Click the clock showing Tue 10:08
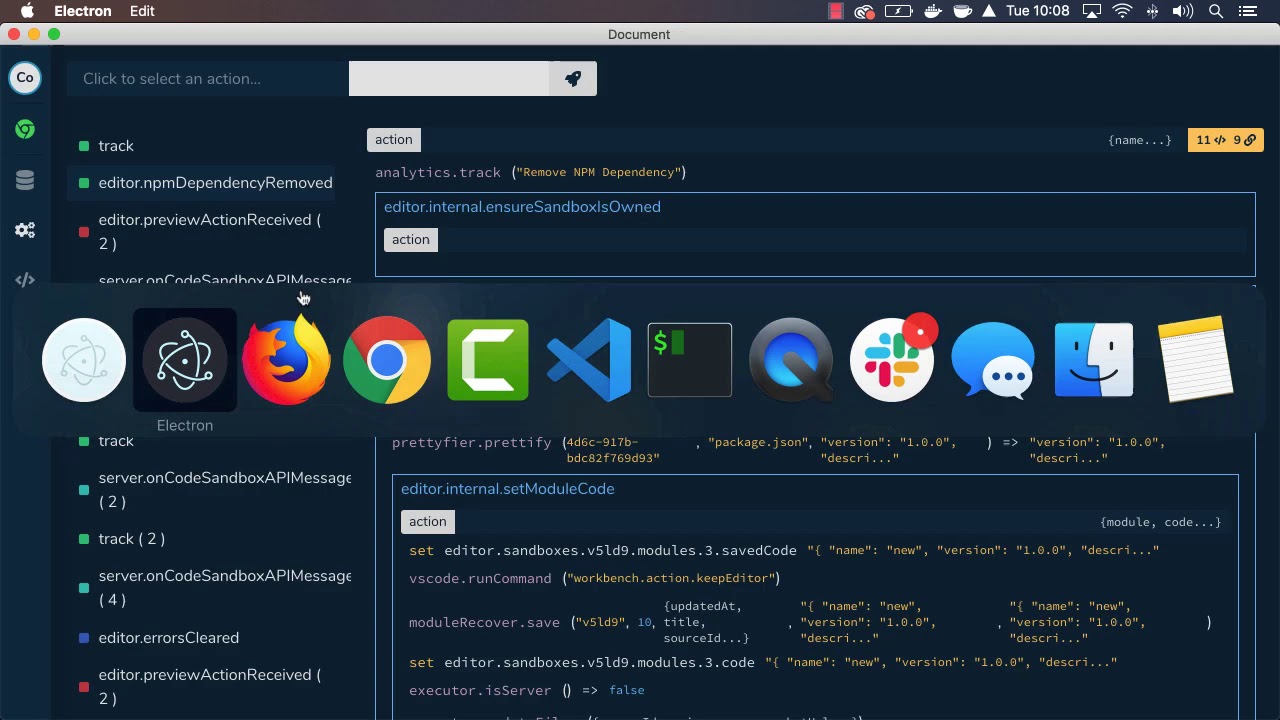The image size is (1280, 720). [1037, 11]
